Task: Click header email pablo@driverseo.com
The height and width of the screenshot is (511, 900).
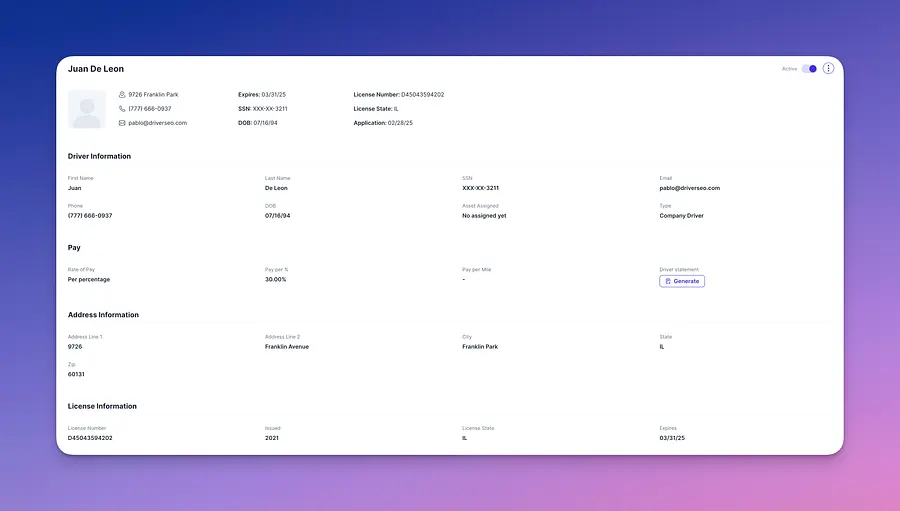Action: [x=157, y=123]
